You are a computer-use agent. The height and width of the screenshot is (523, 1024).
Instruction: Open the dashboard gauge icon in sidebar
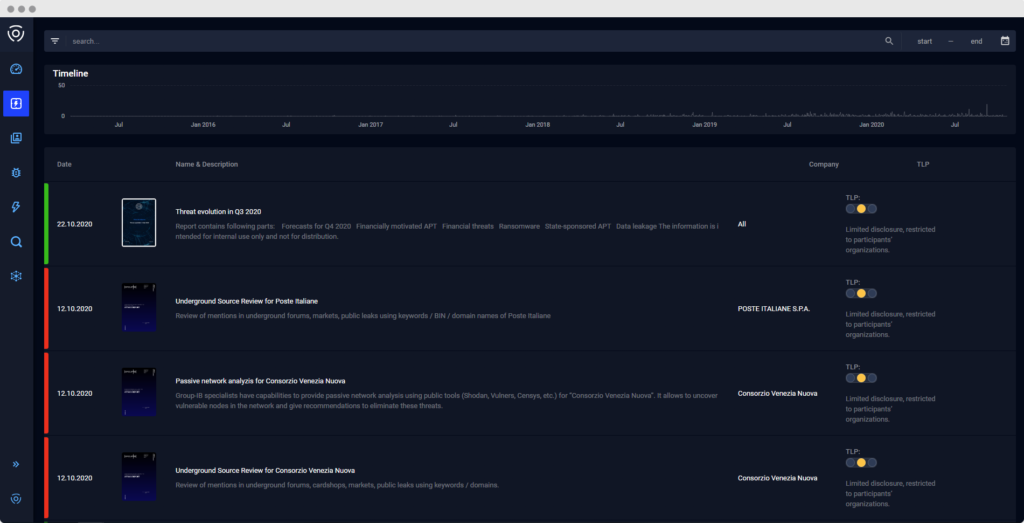(x=16, y=69)
